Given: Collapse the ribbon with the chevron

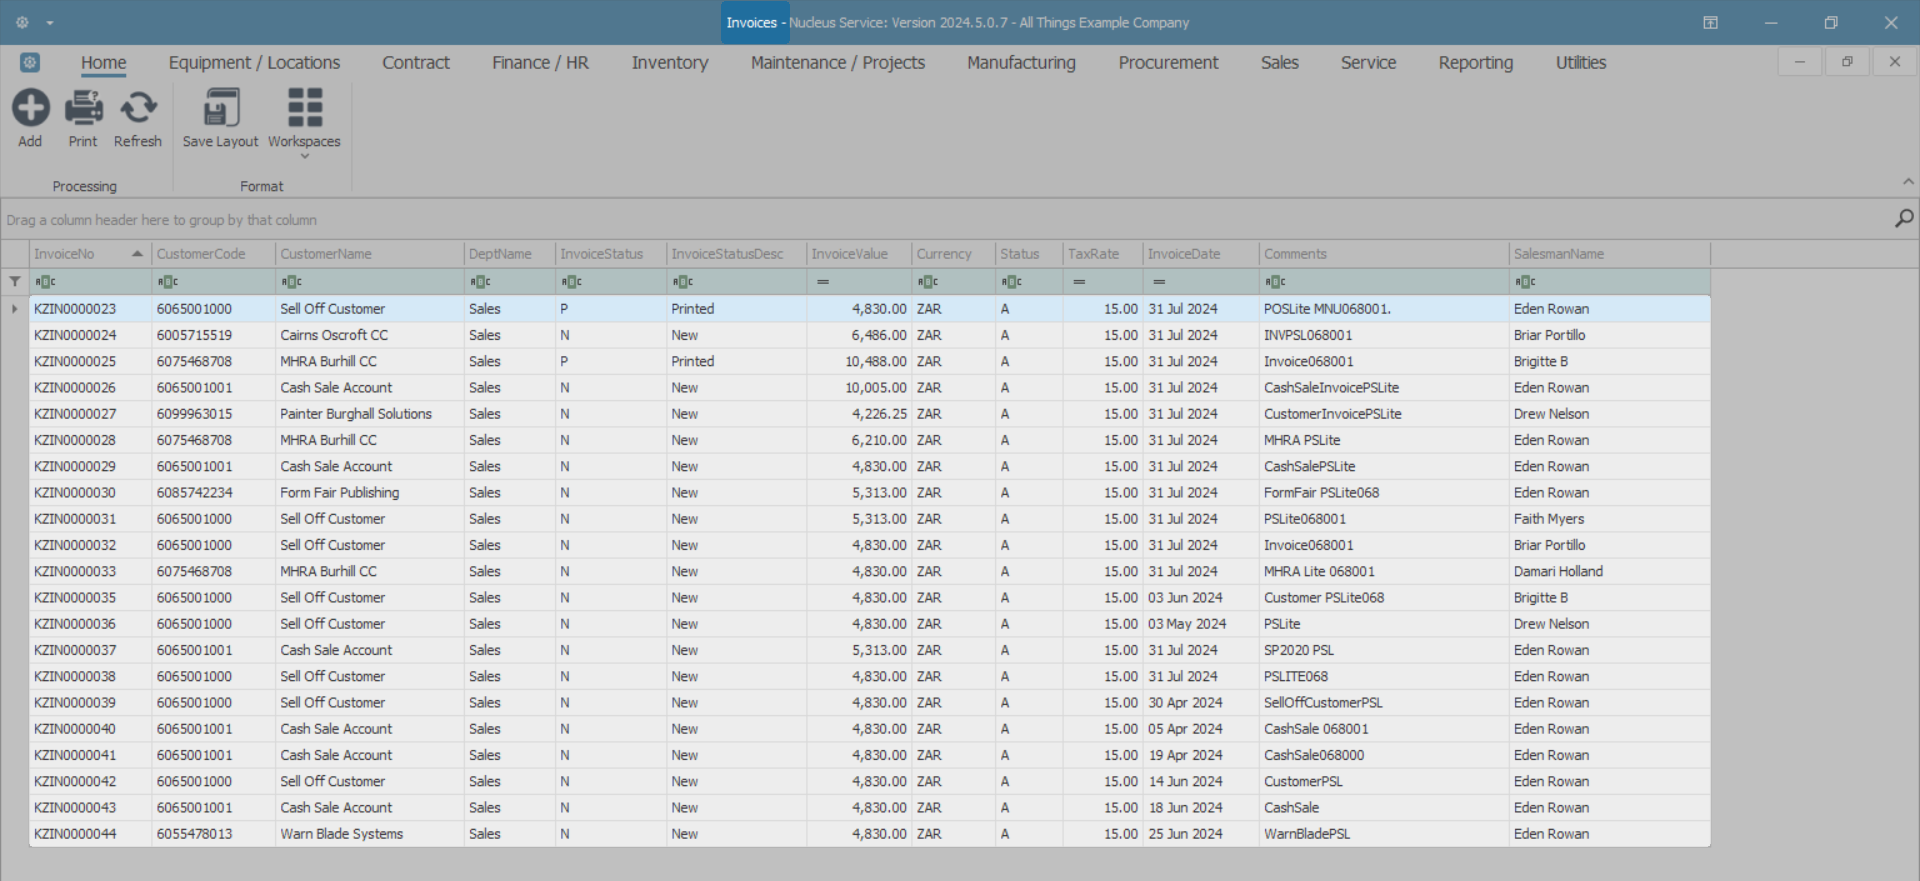Looking at the screenshot, I should [x=1908, y=182].
